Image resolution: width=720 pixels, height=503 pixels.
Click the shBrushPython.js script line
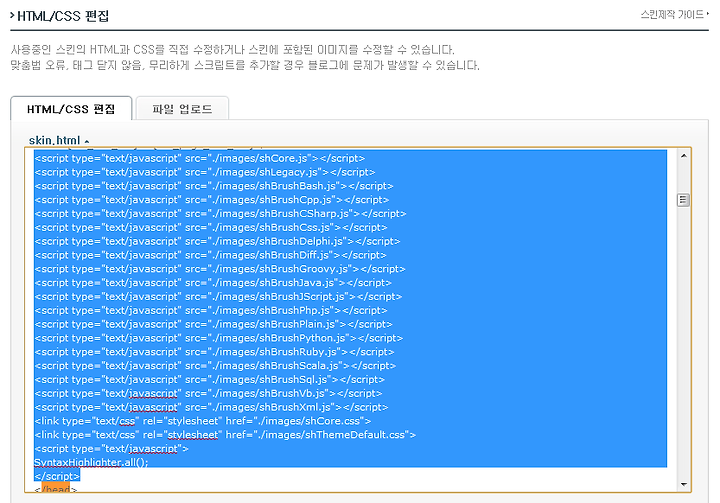point(219,338)
